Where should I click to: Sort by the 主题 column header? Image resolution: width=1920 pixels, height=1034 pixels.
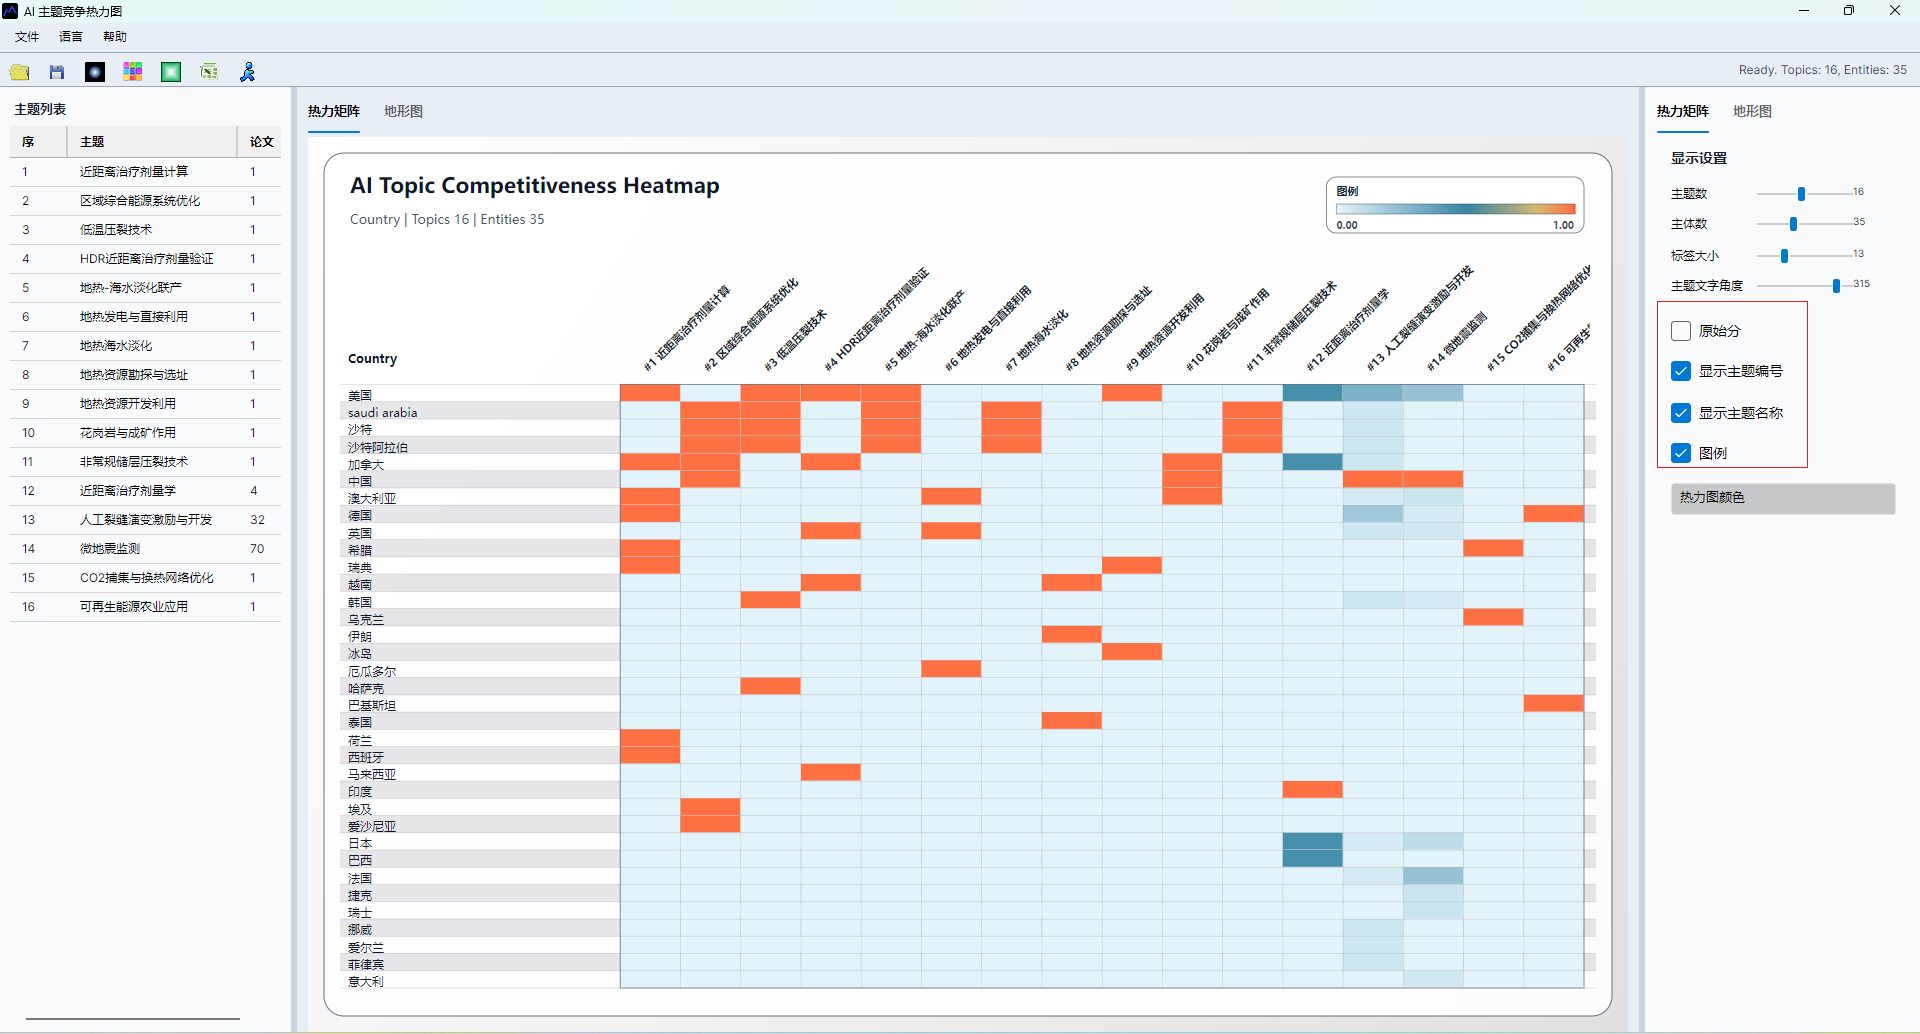(x=152, y=142)
